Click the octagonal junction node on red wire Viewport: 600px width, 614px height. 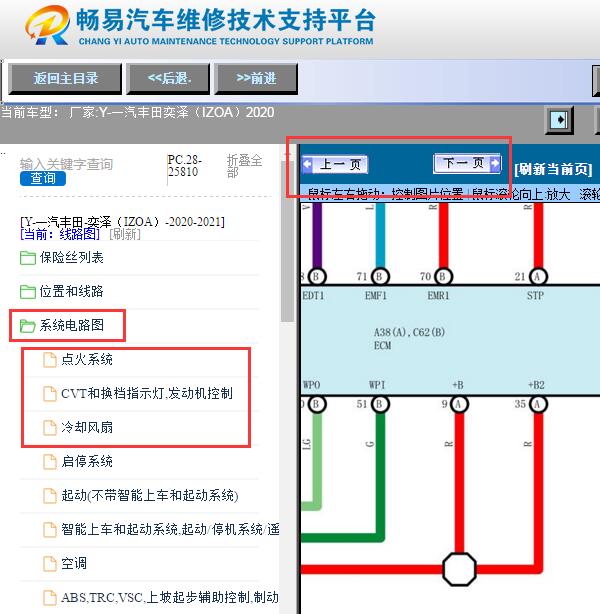[x=459, y=569]
